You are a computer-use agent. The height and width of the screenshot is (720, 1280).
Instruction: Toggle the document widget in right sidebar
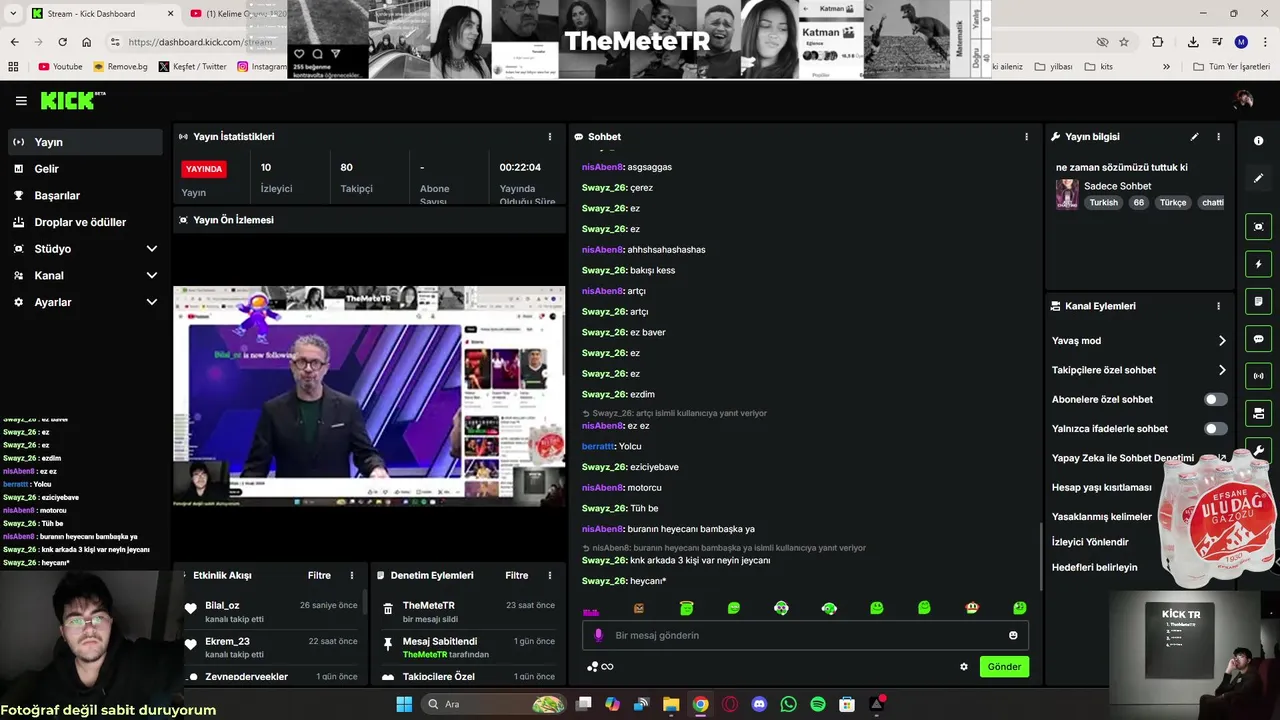(x=1259, y=301)
